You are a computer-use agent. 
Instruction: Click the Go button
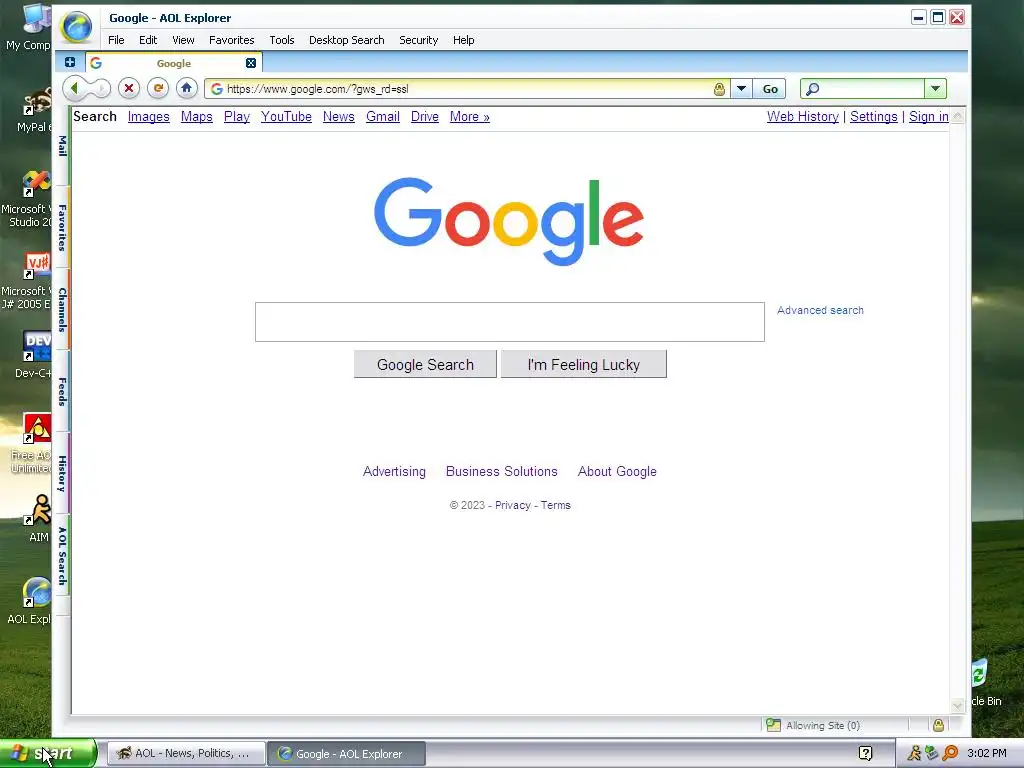(770, 89)
